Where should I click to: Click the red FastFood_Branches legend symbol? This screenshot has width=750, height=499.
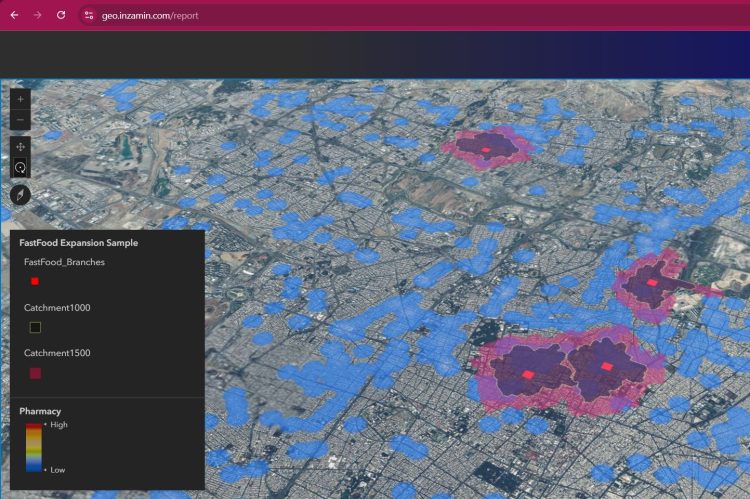35,282
